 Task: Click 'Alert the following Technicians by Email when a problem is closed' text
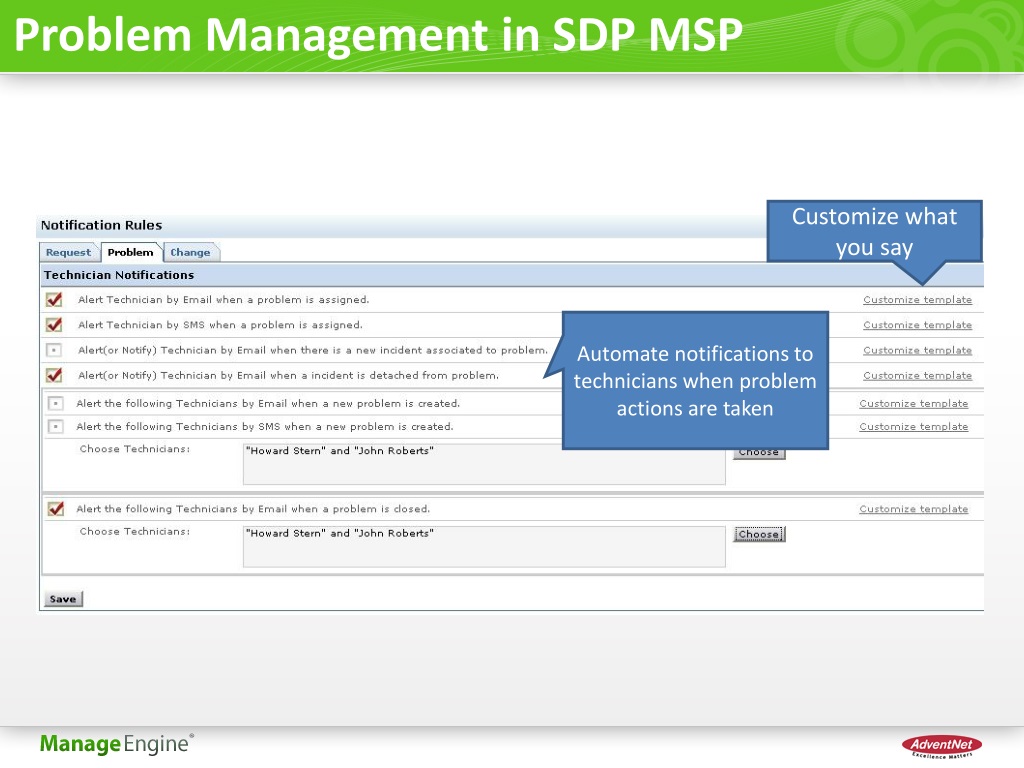point(253,509)
